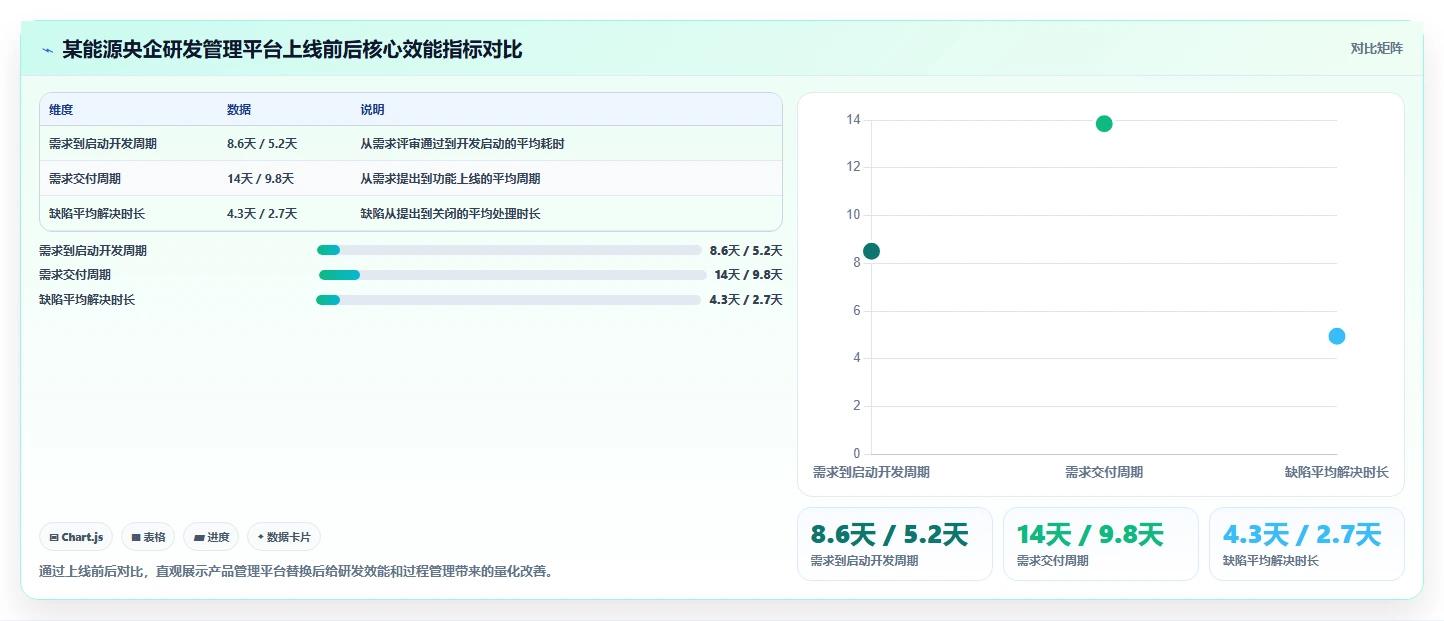Select table cell 缺陷平均解决时长
This screenshot has height=621, width=1444.
point(97,214)
